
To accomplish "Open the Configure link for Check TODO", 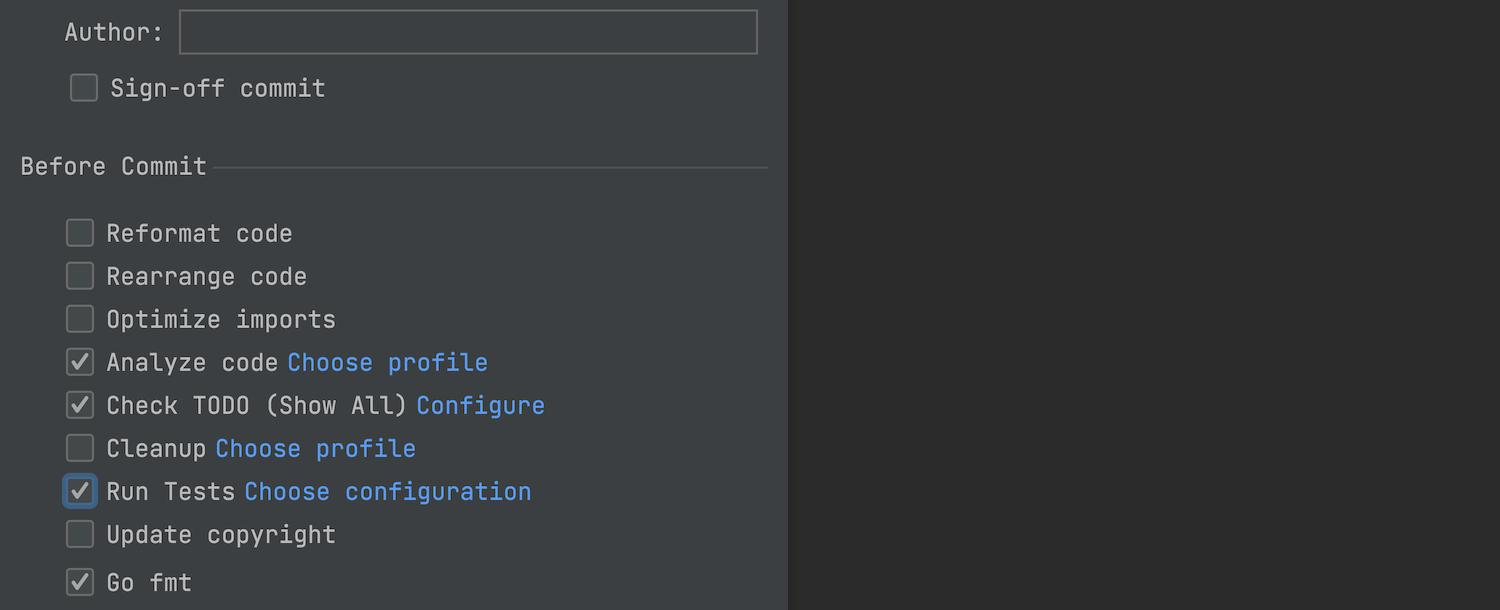I will tap(480, 405).
